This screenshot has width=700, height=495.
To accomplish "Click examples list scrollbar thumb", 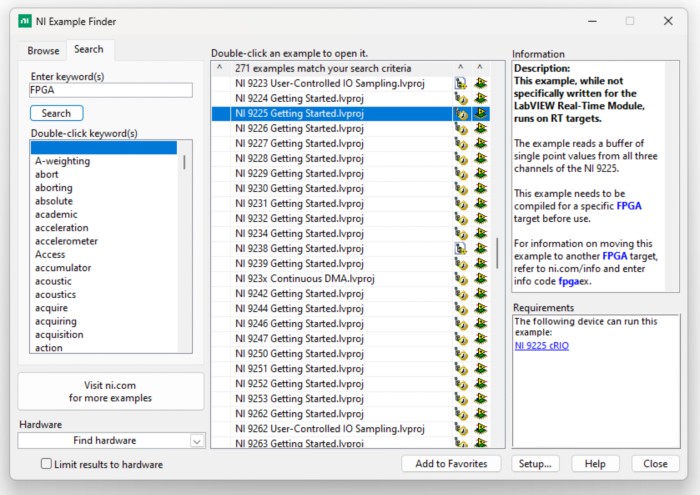I will (497, 253).
